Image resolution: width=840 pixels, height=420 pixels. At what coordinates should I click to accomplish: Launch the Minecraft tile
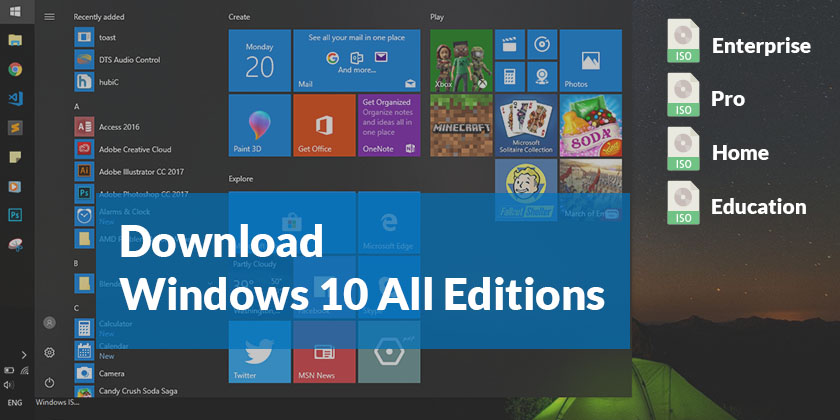[461, 125]
